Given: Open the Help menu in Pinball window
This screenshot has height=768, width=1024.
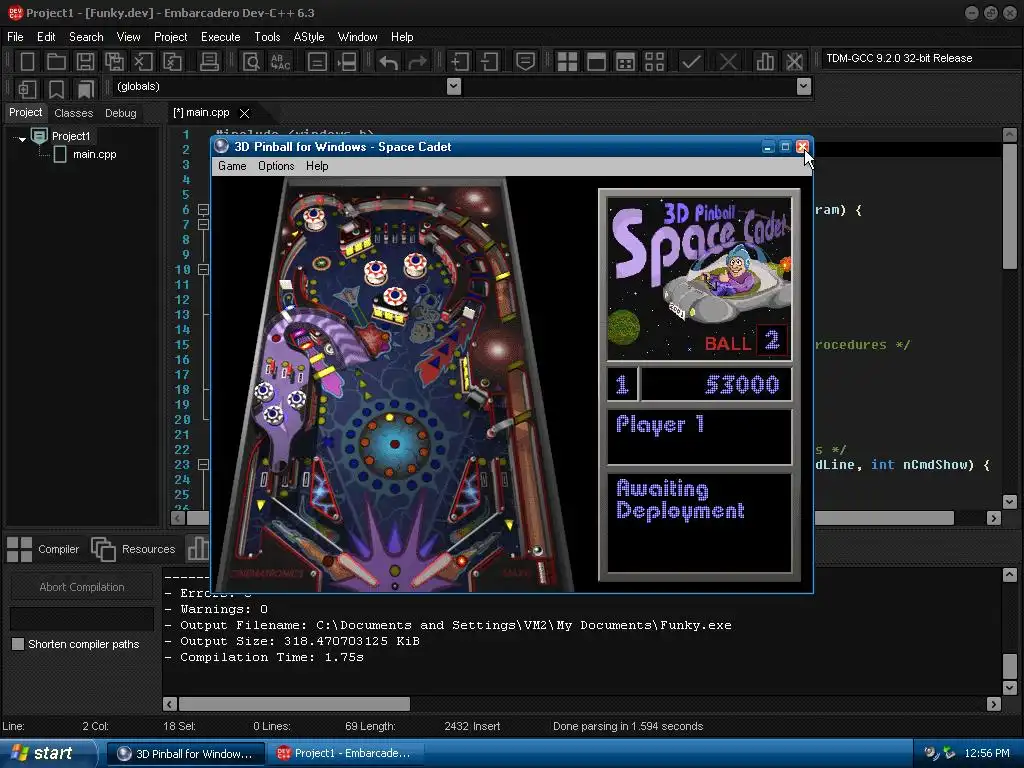Looking at the screenshot, I should [317, 166].
